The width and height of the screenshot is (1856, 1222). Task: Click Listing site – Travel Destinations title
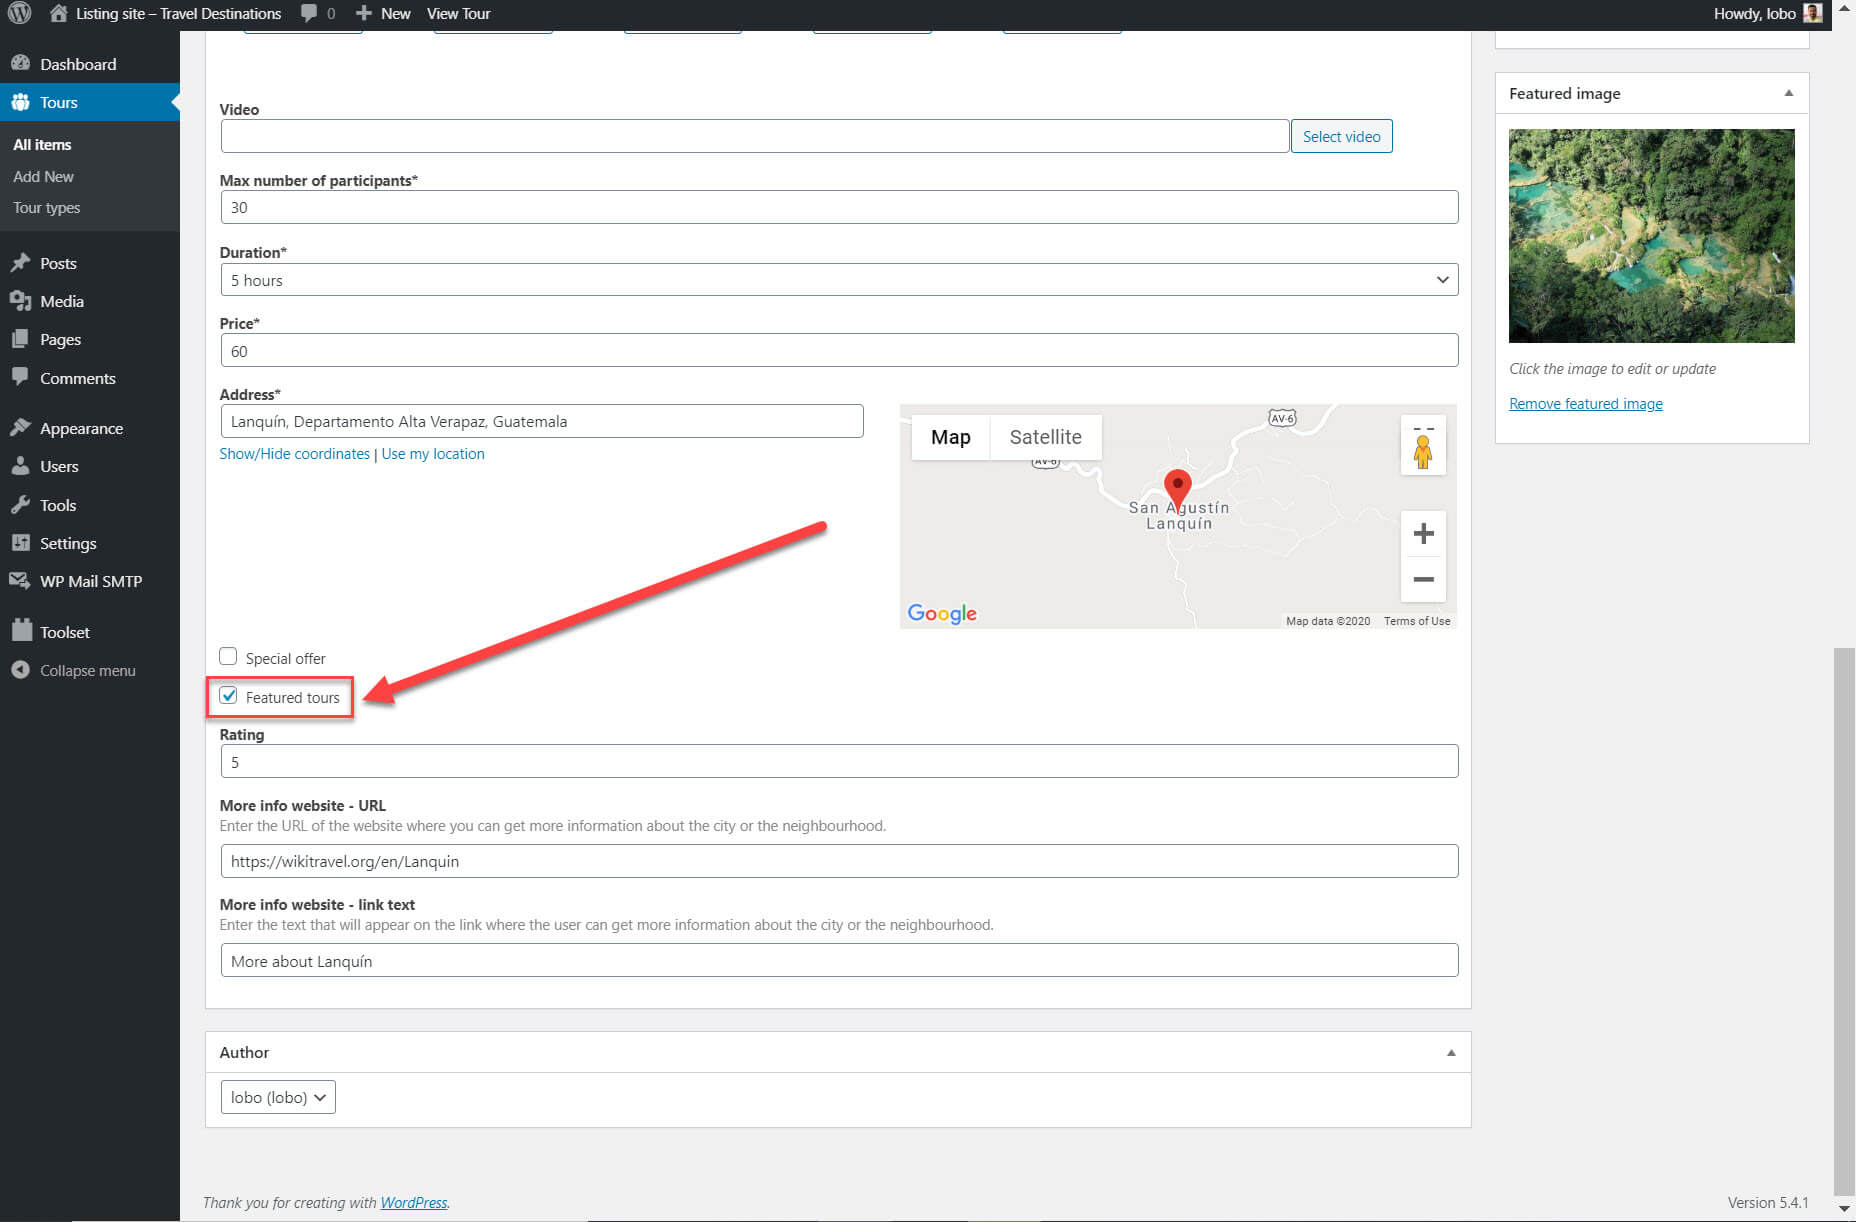[178, 13]
